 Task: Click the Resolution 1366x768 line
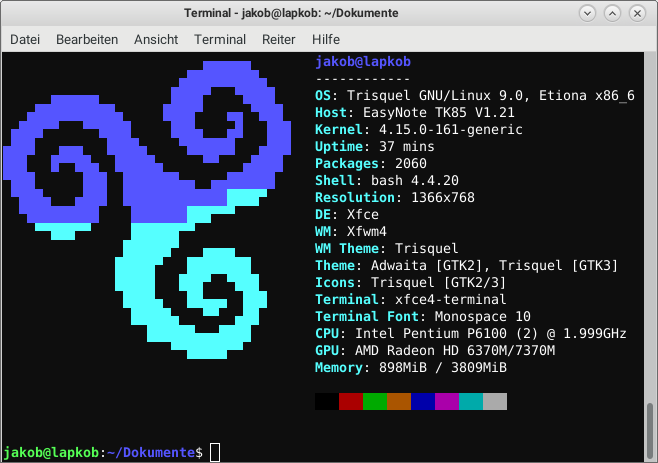click(x=395, y=198)
